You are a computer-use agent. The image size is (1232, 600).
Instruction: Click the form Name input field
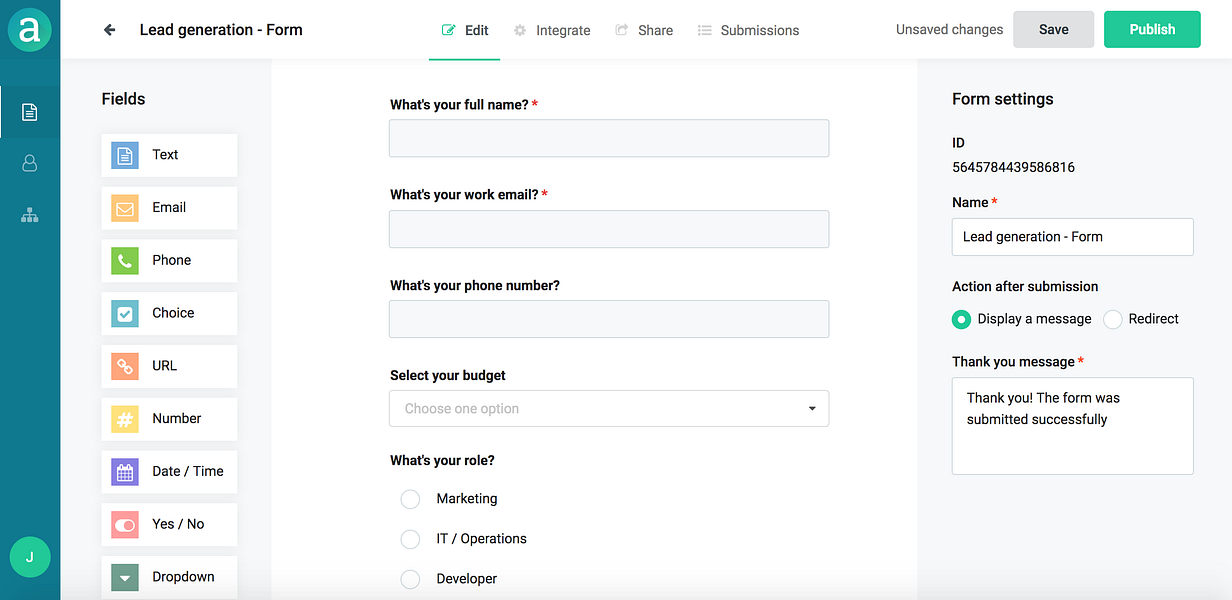pyautogui.click(x=1073, y=237)
